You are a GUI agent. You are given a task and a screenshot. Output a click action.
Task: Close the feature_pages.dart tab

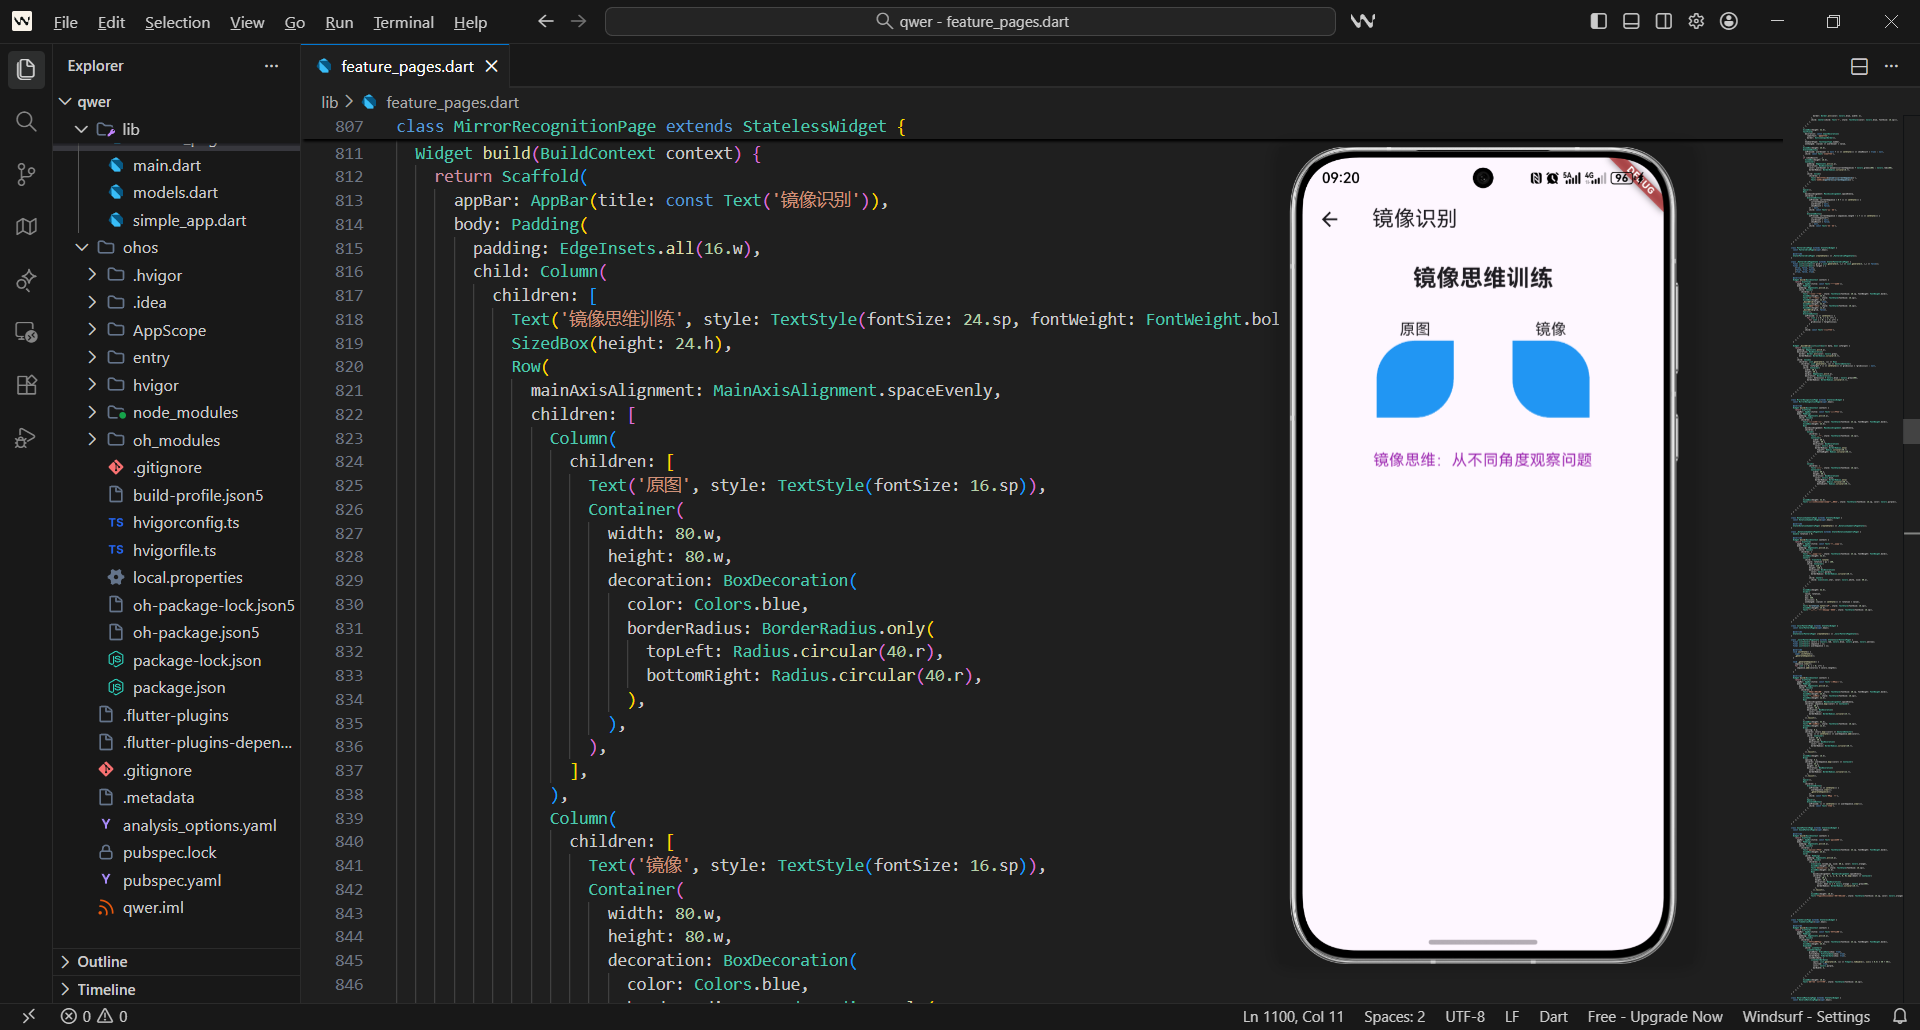point(491,66)
